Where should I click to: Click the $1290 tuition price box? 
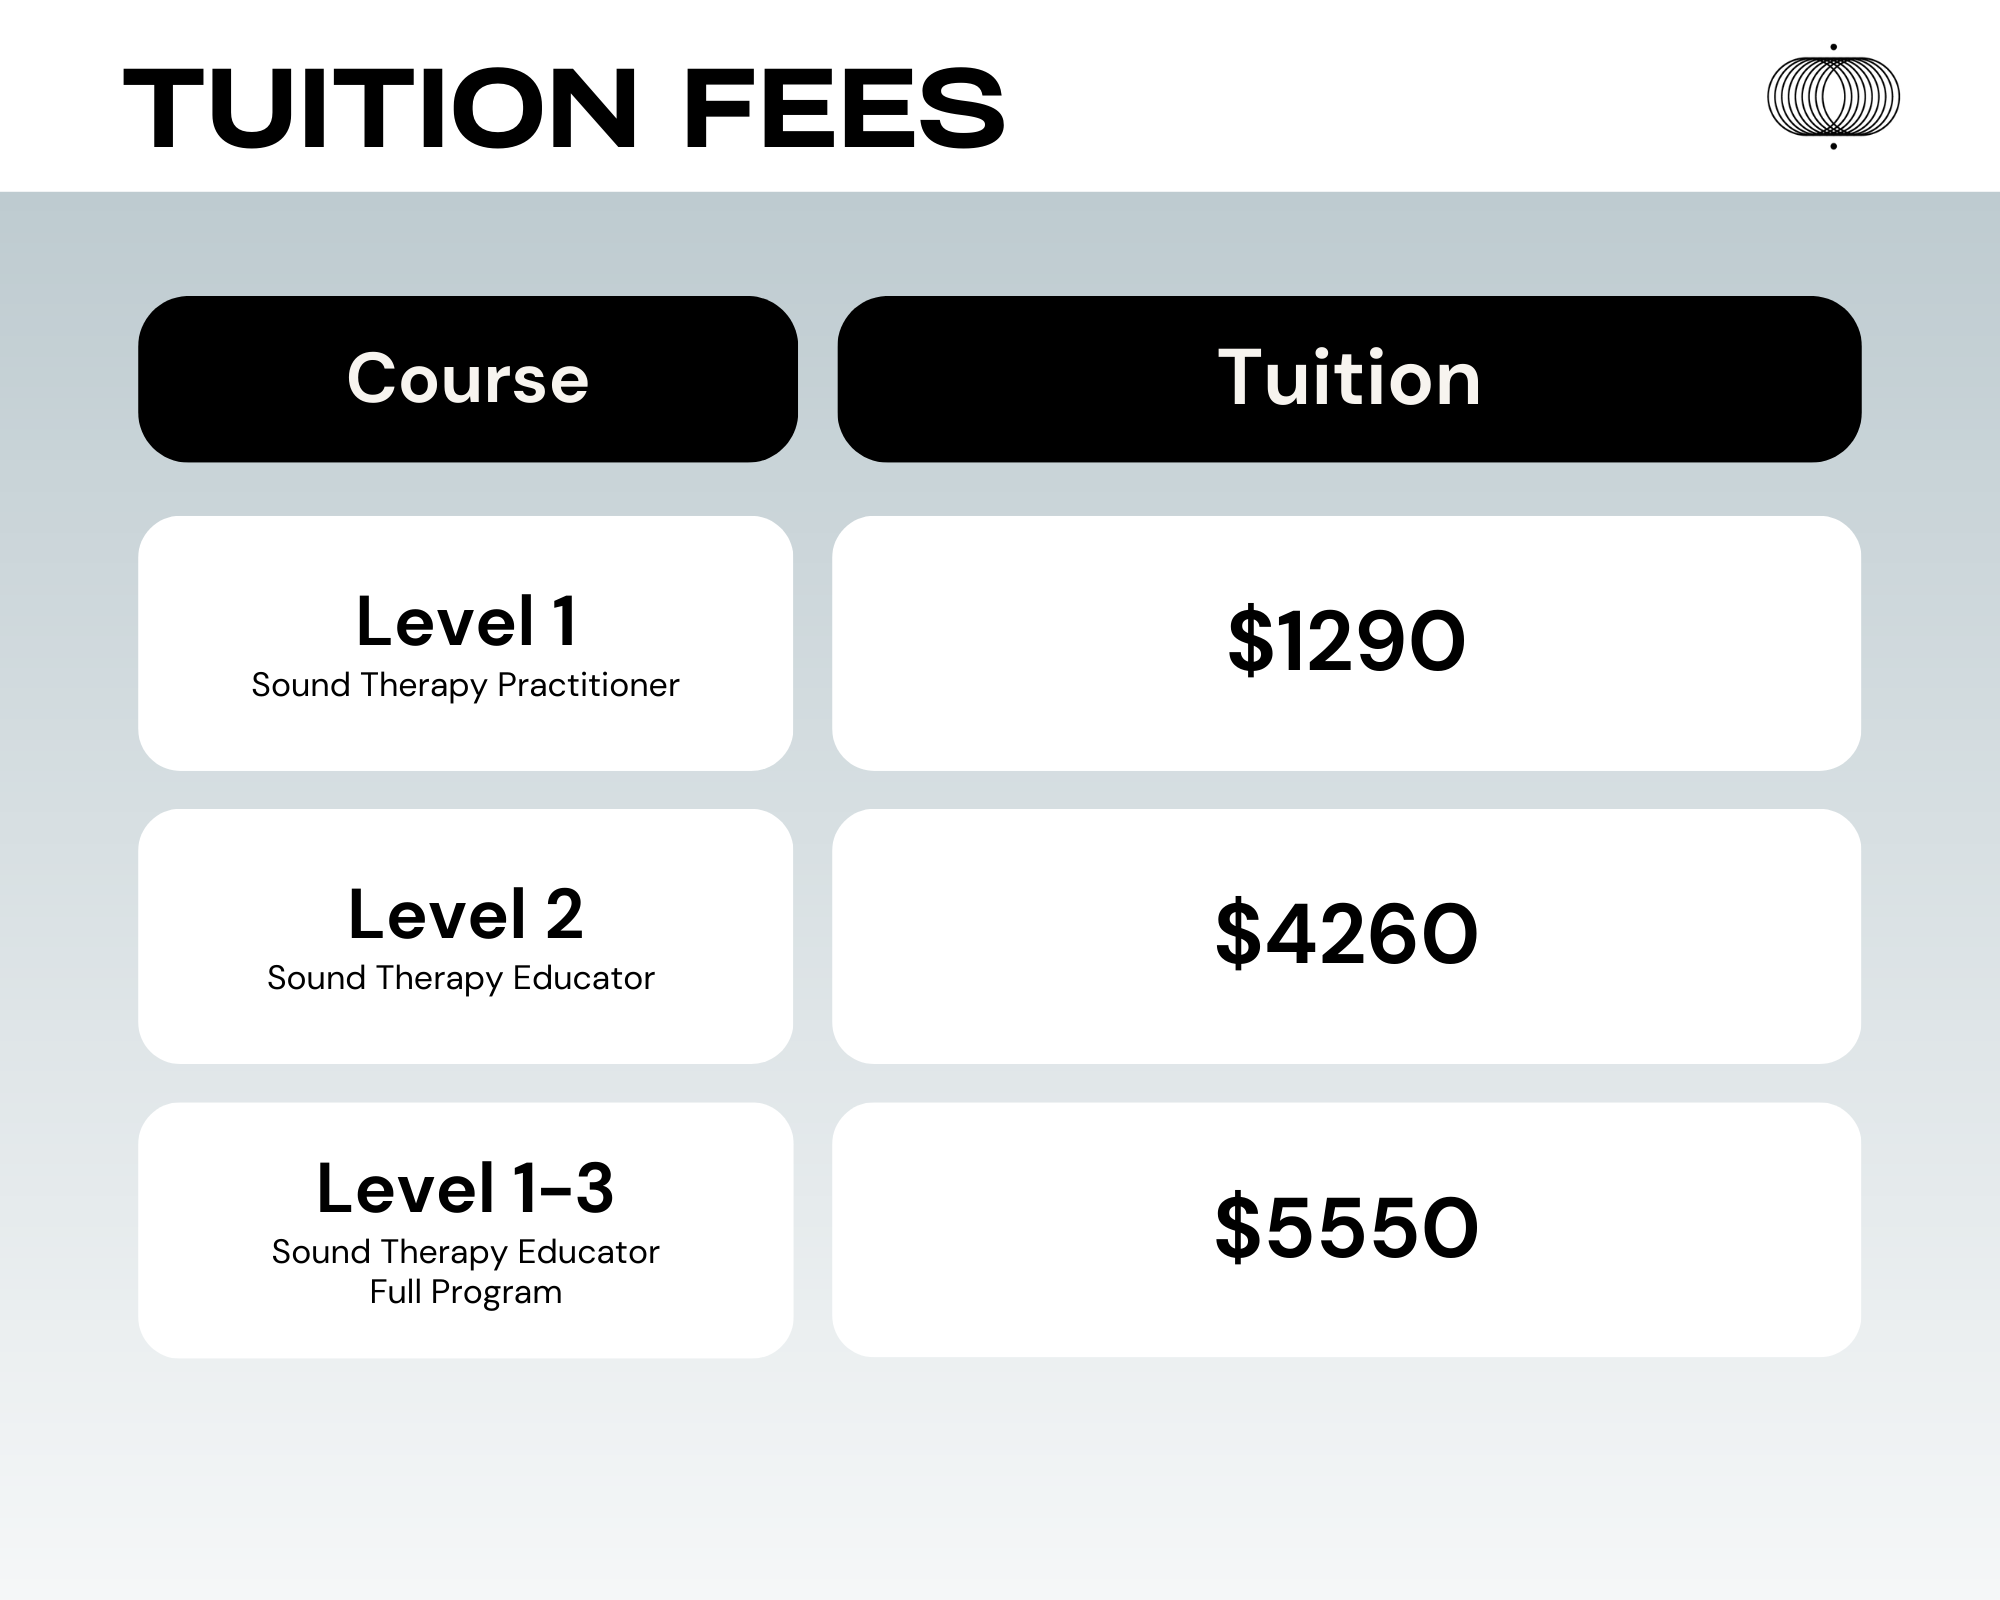1346,643
